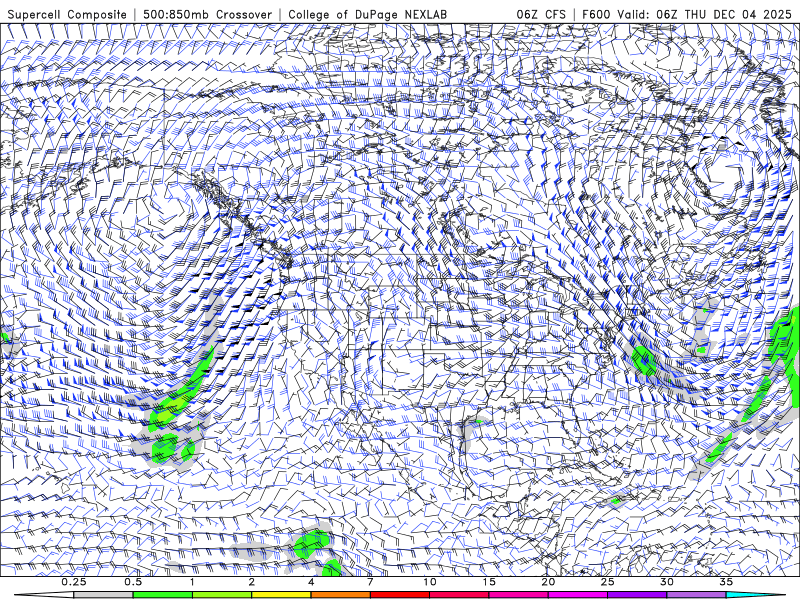Viewport: 800px width, 600px height.
Task: Click the '10' legend value
Action: point(430,582)
